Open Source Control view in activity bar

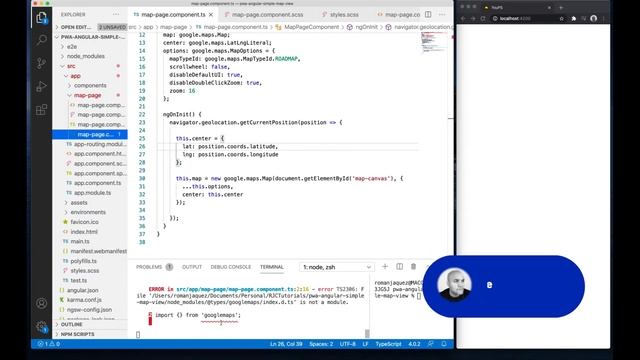coord(41,63)
